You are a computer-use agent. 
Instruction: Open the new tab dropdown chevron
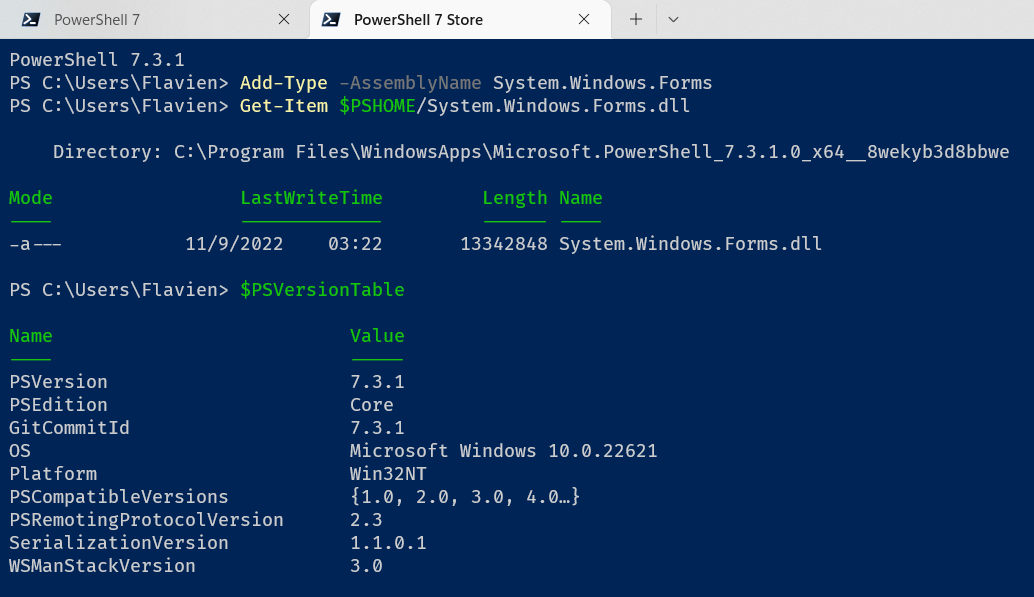(672, 19)
